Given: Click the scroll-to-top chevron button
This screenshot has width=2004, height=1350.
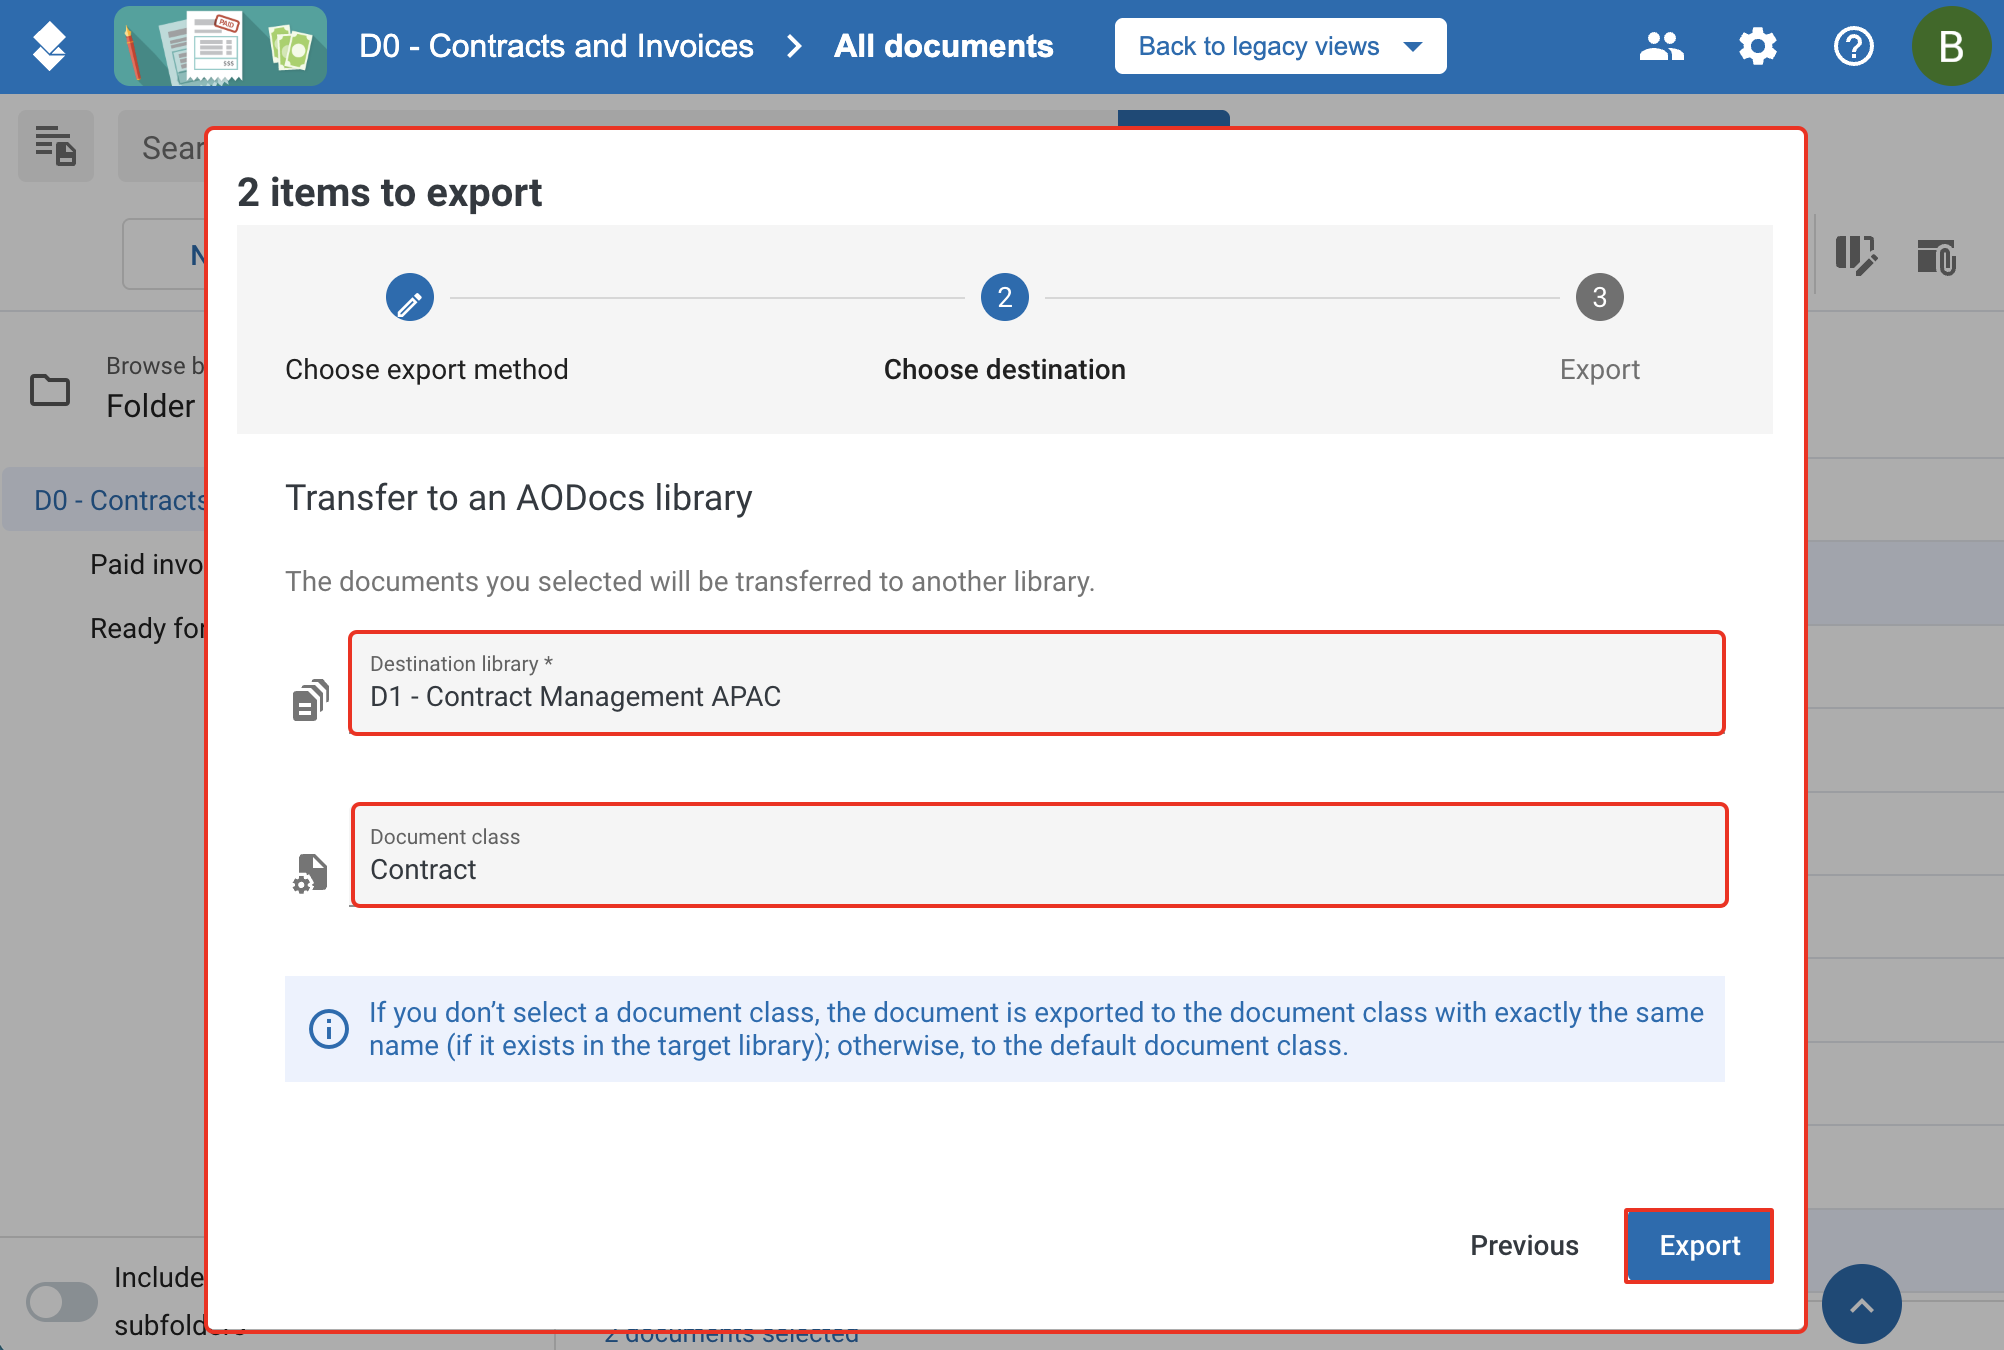Looking at the screenshot, I should tap(1861, 1304).
